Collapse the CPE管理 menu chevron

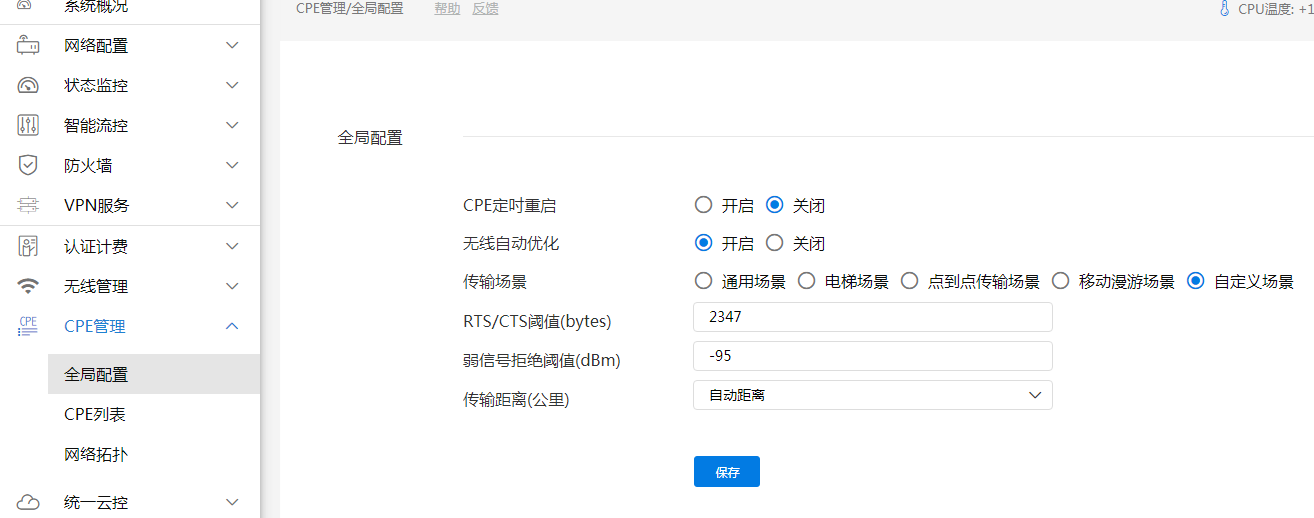232,326
